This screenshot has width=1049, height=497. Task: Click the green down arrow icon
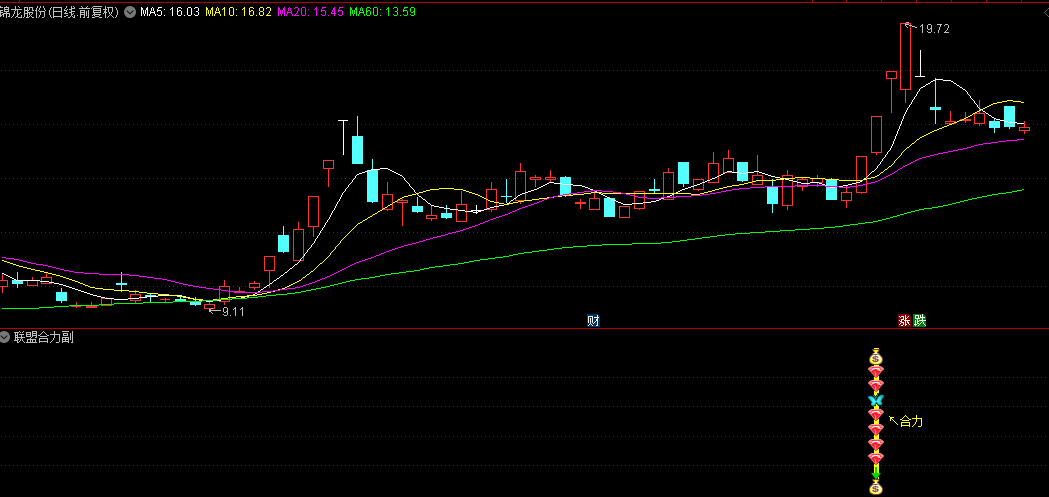(876, 472)
